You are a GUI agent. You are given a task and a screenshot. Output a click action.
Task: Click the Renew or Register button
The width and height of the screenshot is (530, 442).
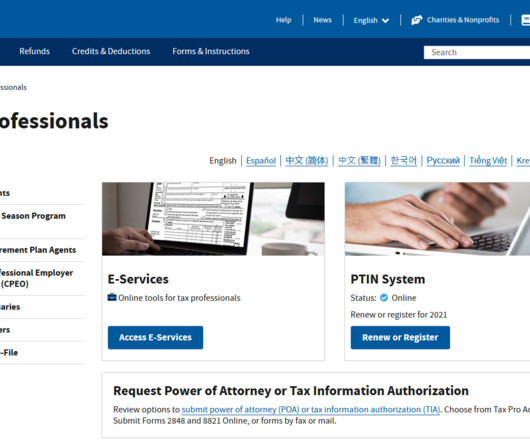(400, 337)
